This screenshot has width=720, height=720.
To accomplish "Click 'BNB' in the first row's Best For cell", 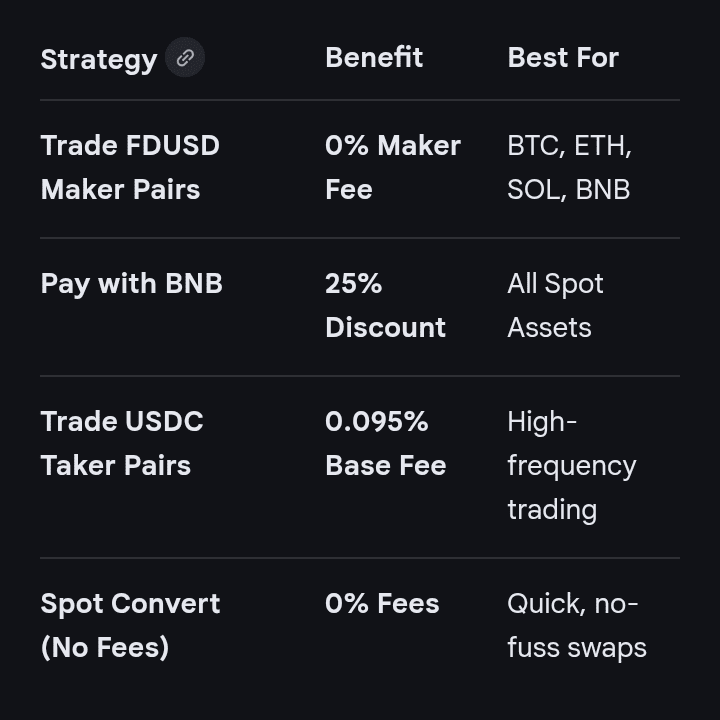I will [x=603, y=190].
